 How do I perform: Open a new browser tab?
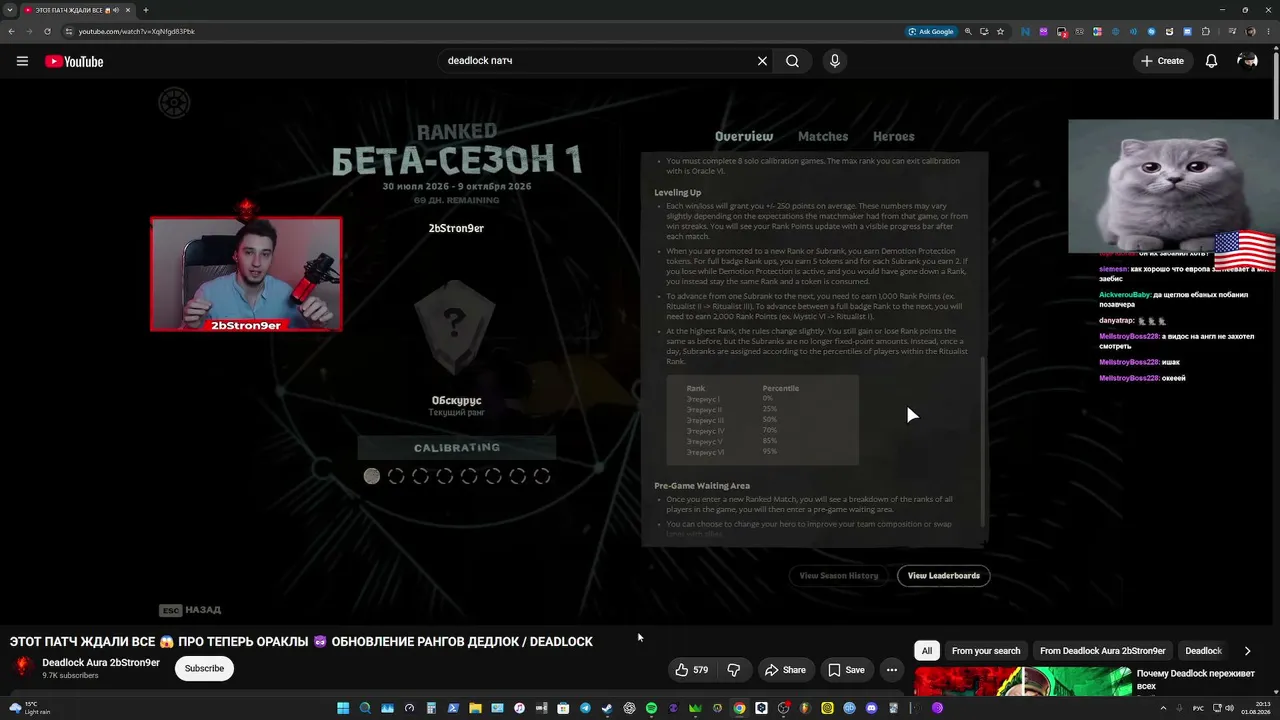145,10
